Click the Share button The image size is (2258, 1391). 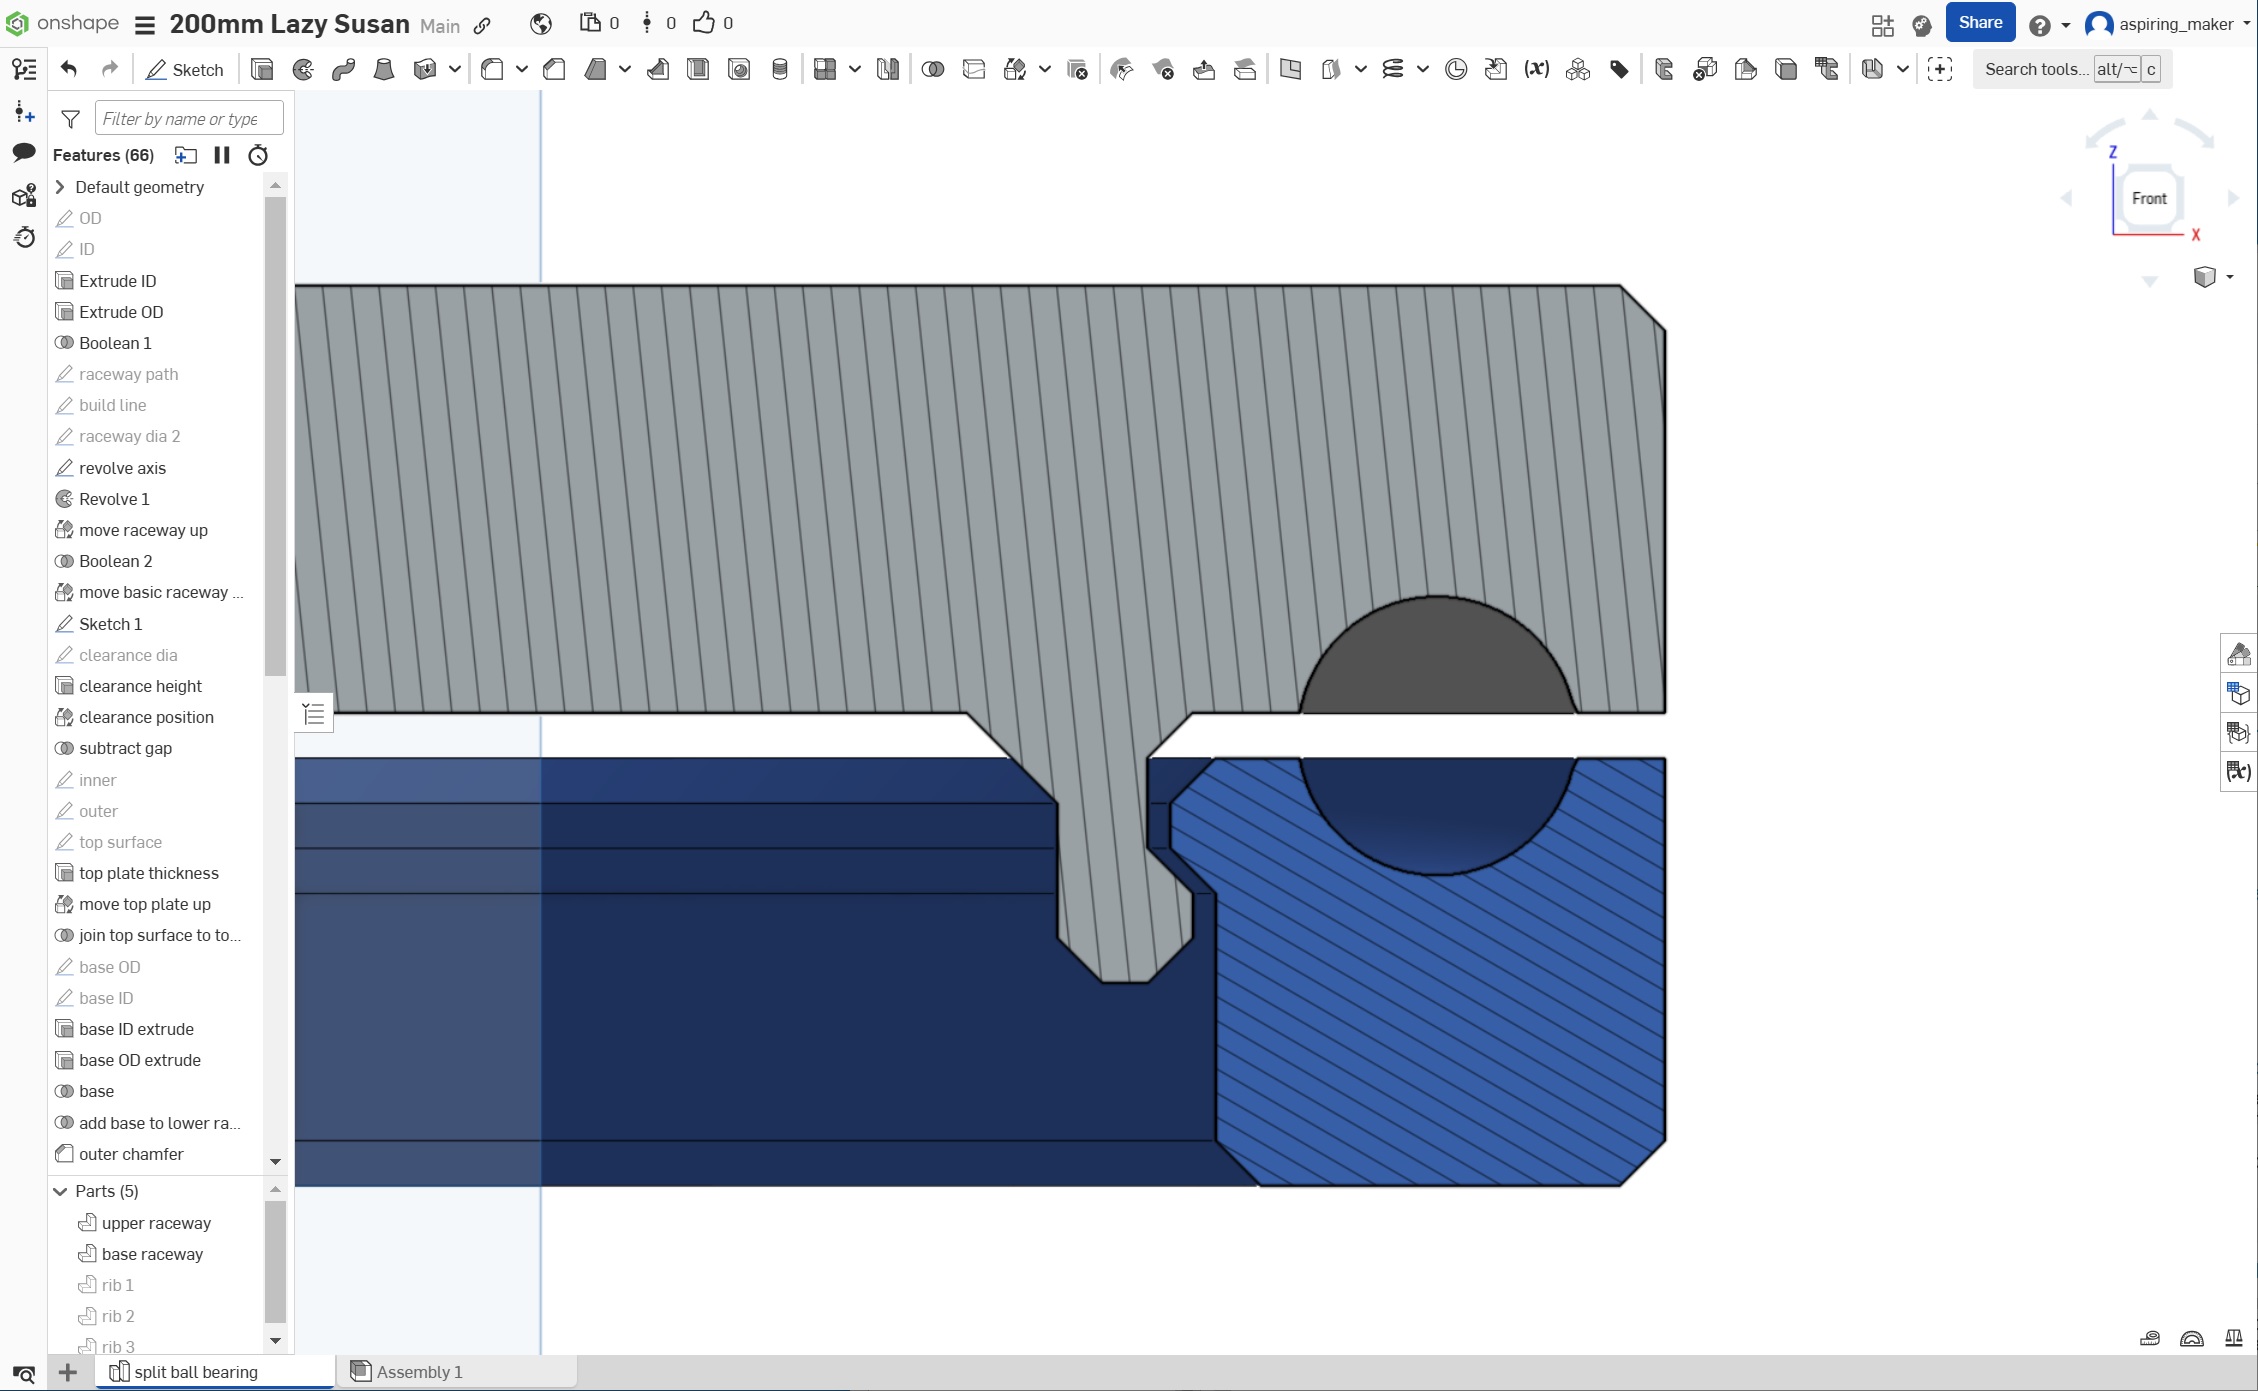point(1980,23)
